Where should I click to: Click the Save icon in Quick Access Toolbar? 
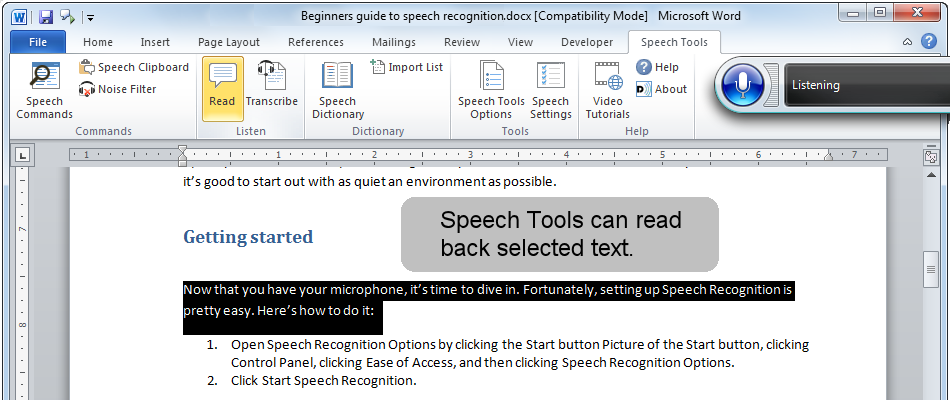coord(46,16)
